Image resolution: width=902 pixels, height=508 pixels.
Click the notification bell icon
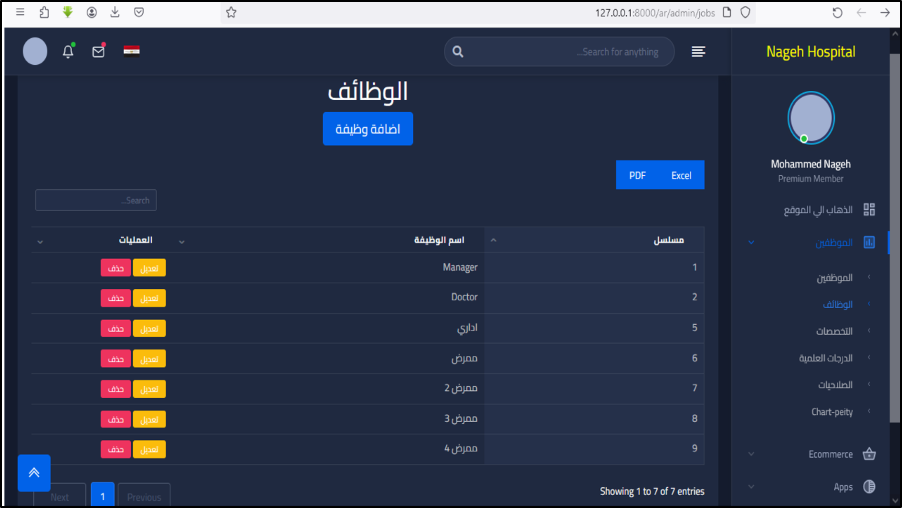tap(68, 52)
